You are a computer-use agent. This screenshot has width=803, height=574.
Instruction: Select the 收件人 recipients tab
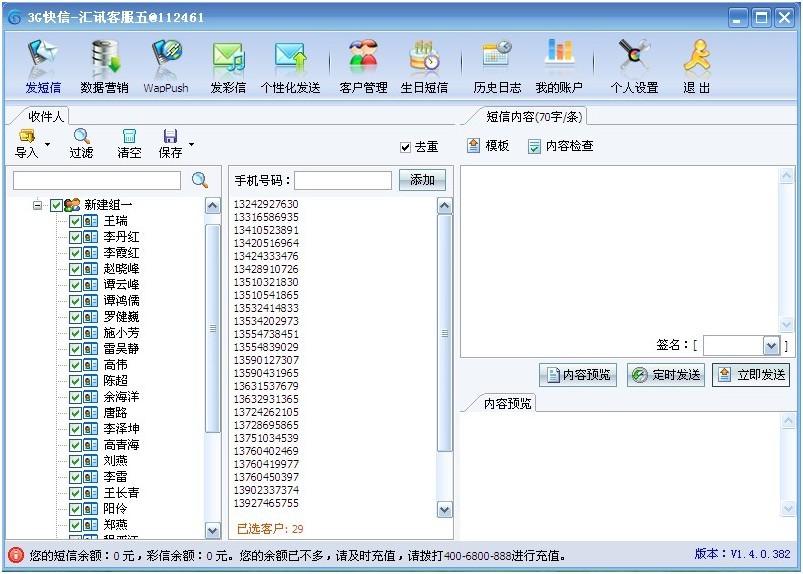(45, 117)
